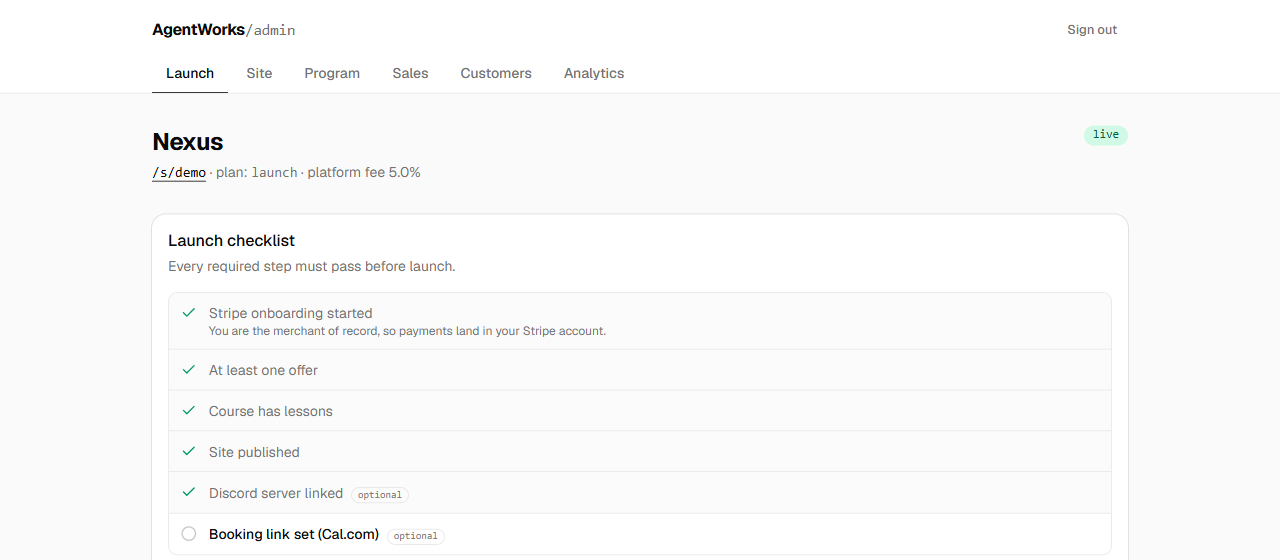1280x560 pixels.
Task: Click the Course has lessons text
Action: (x=270, y=411)
